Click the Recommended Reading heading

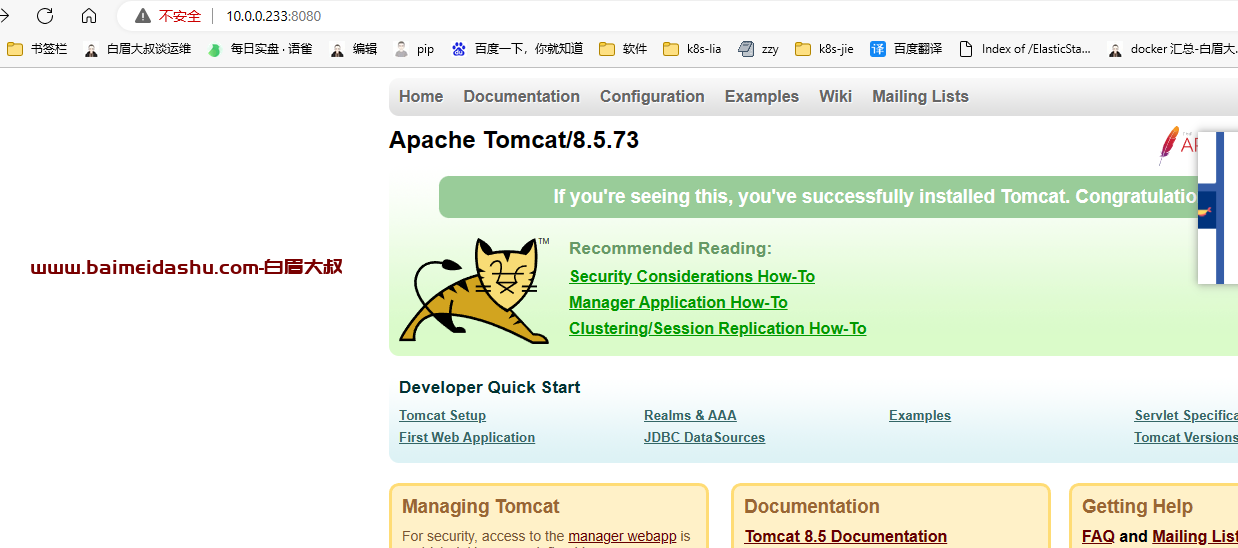[x=670, y=248]
